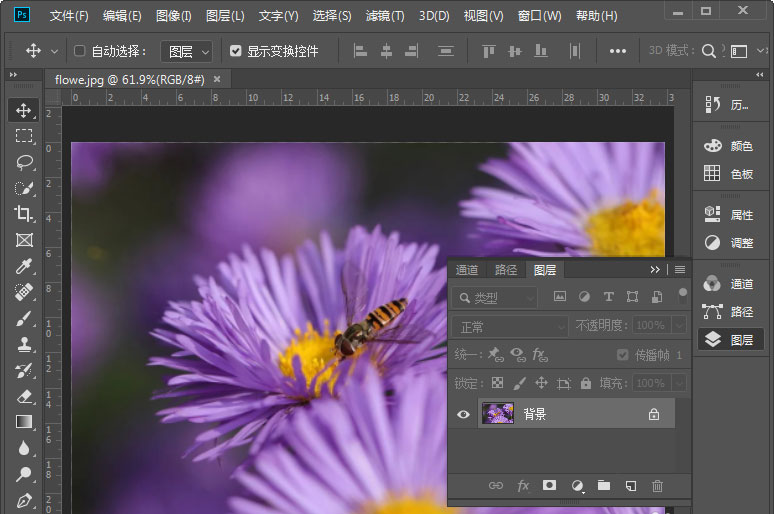Align left edges in options bar

pyautogui.click(x=360, y=50)
